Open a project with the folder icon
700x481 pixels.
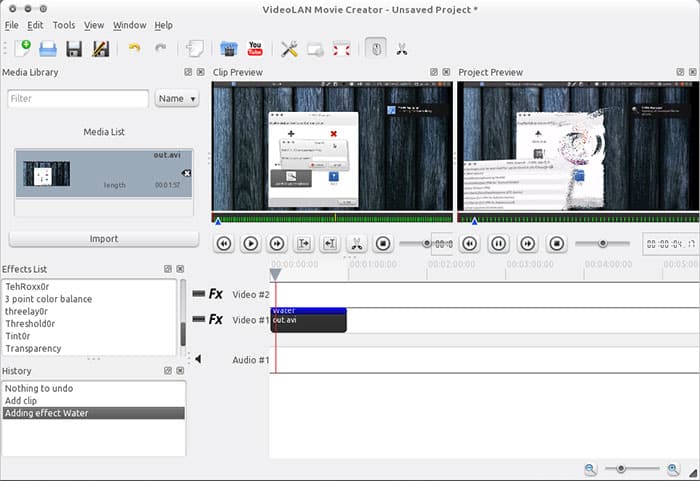48,49
